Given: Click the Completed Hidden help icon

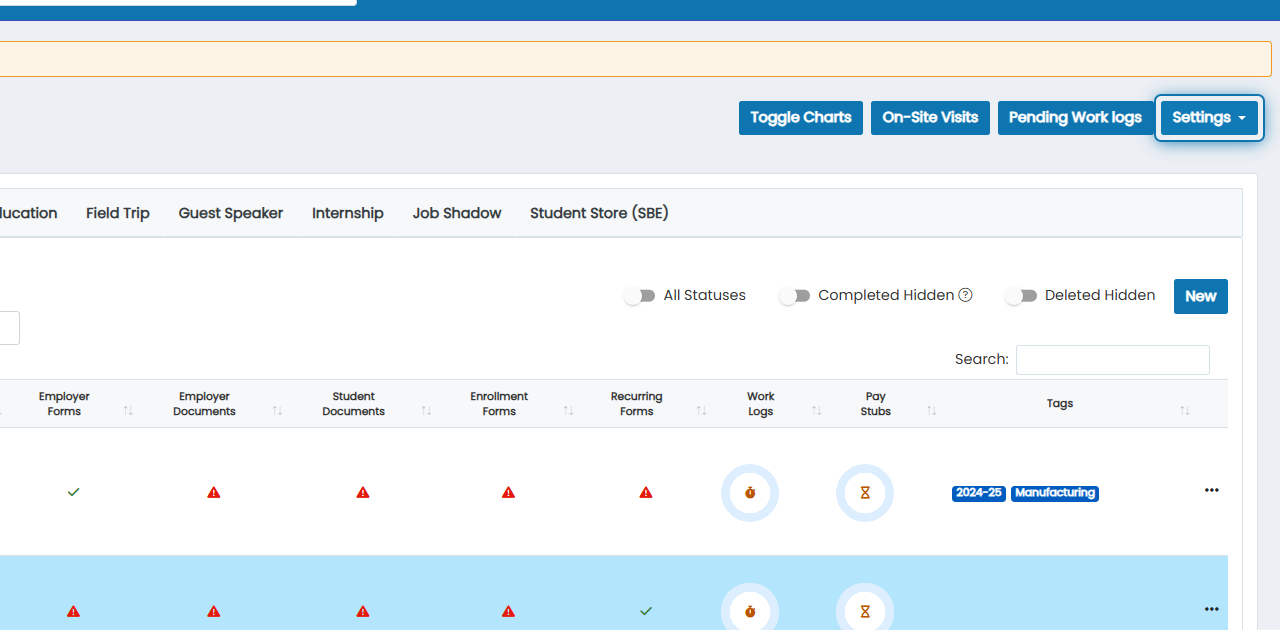Looking at the screenshot, I should [x=966, y=295].
